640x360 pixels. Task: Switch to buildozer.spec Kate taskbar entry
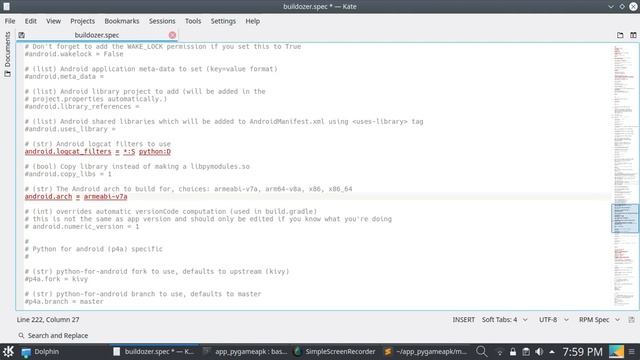pyautogui.click(x=154, y=351)
